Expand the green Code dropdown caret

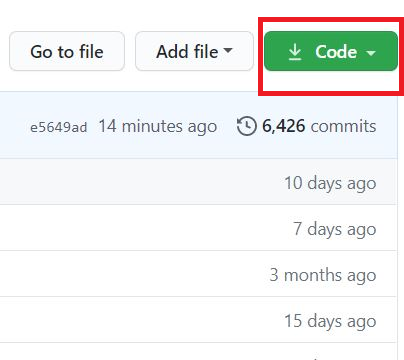[x=371, y=53]
